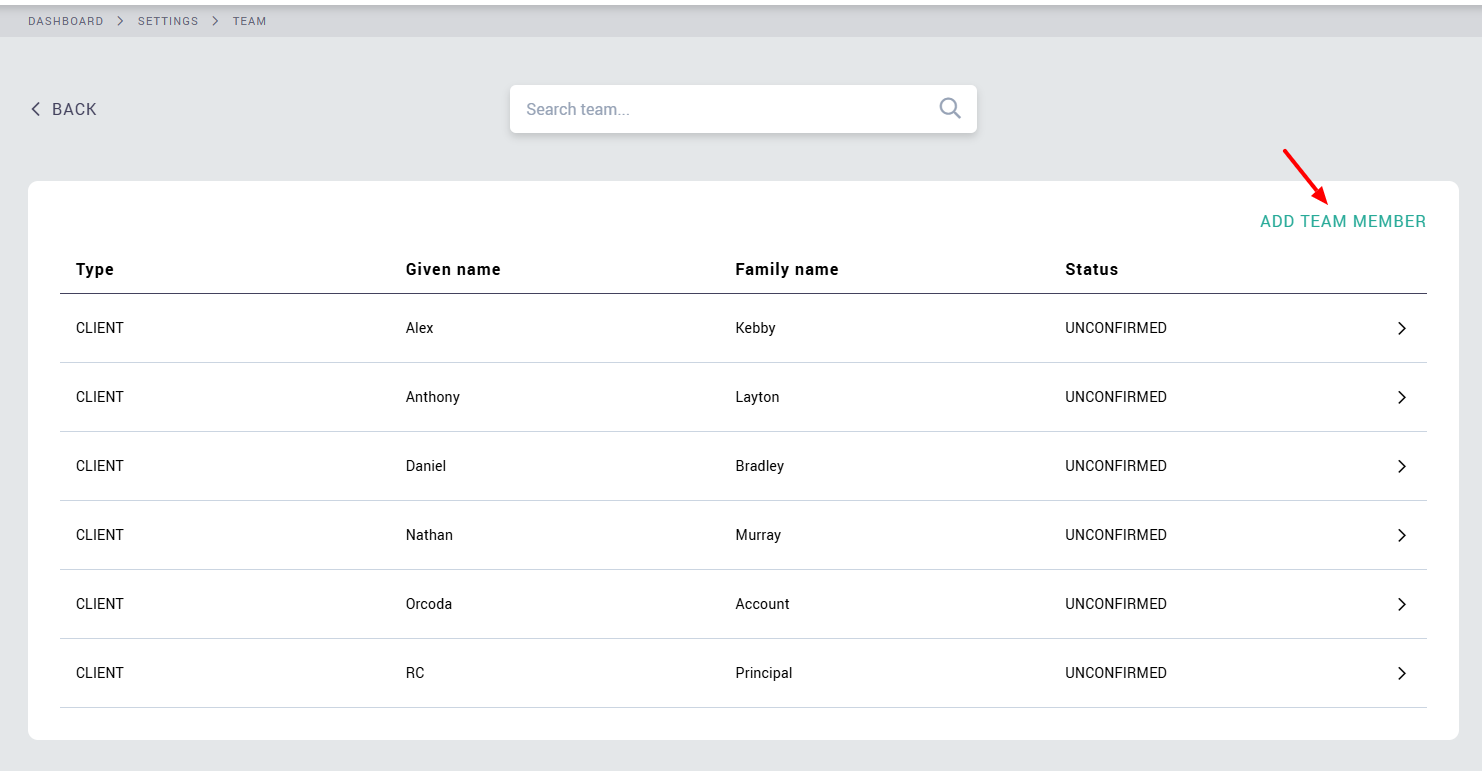
Task: Click the TEAM breadcrumb item
Action: (x=249, y=20)
